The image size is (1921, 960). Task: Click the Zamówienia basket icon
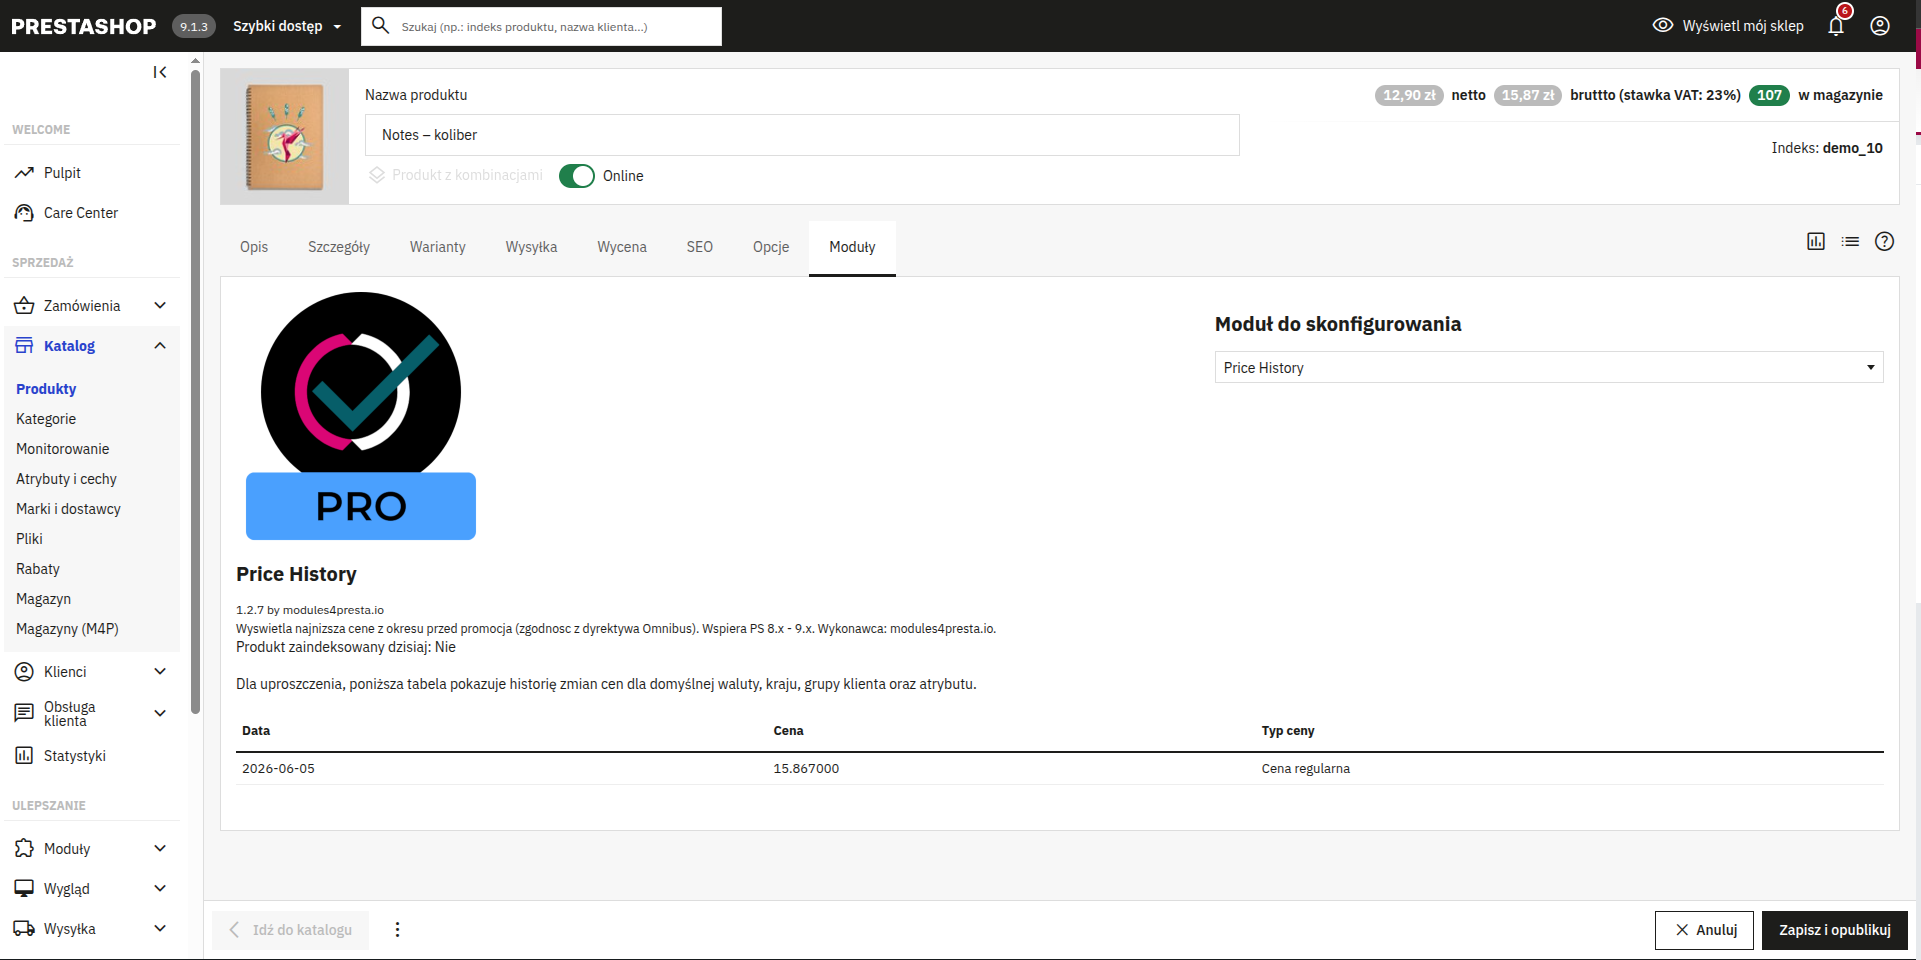click(x=24, y=306)
